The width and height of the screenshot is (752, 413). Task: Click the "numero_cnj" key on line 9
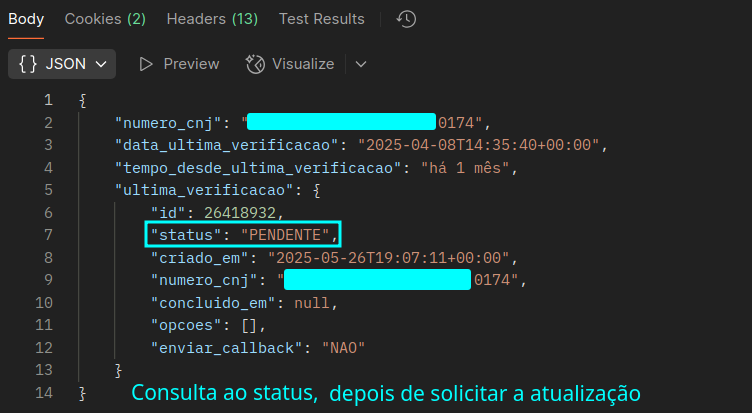point(204,280)
